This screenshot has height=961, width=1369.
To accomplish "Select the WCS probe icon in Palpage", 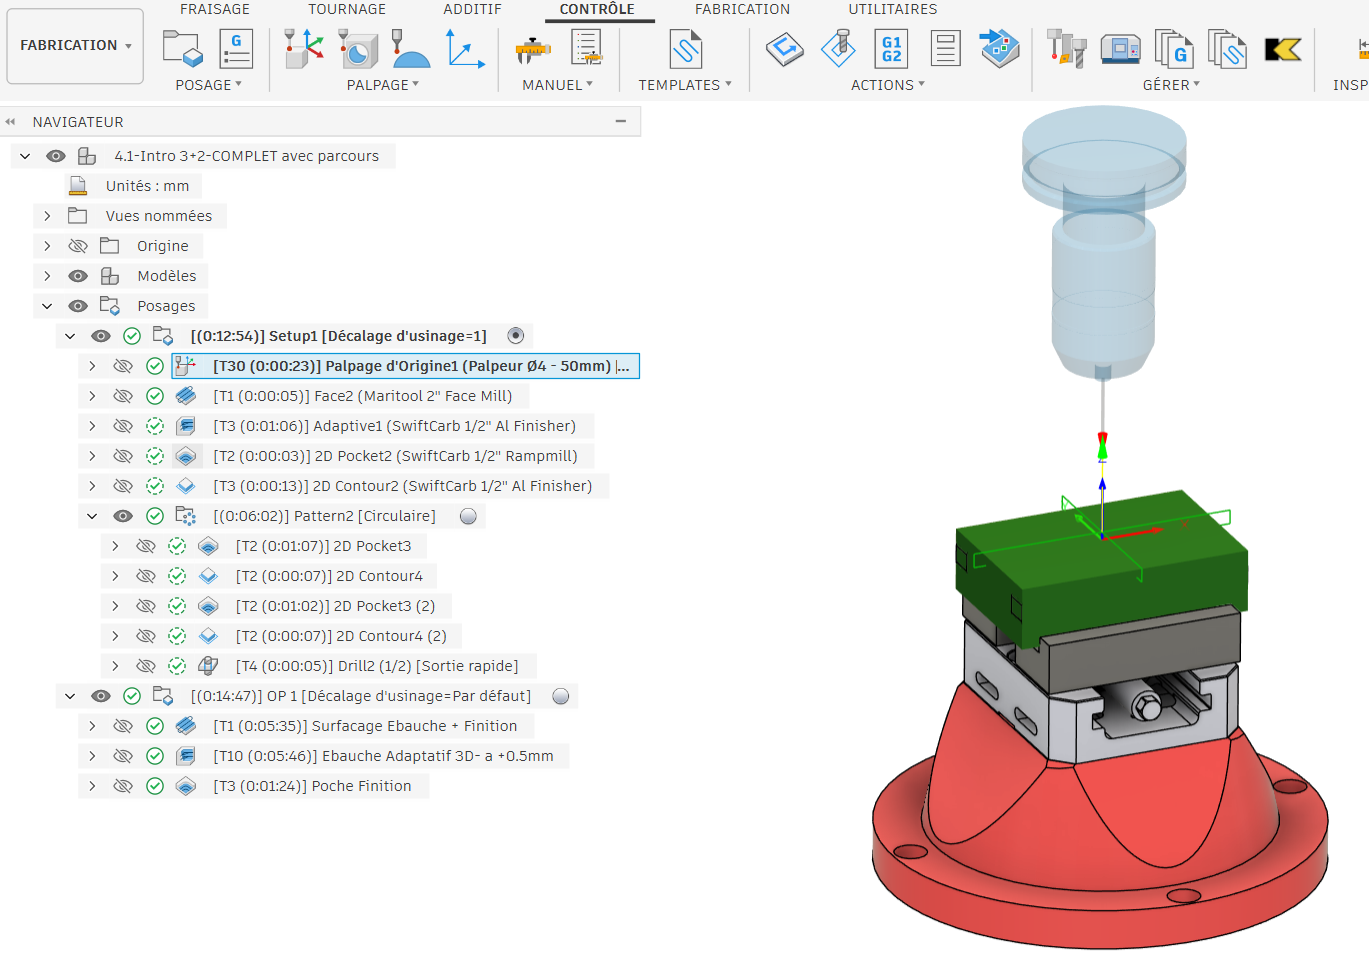I will [304, 48].
